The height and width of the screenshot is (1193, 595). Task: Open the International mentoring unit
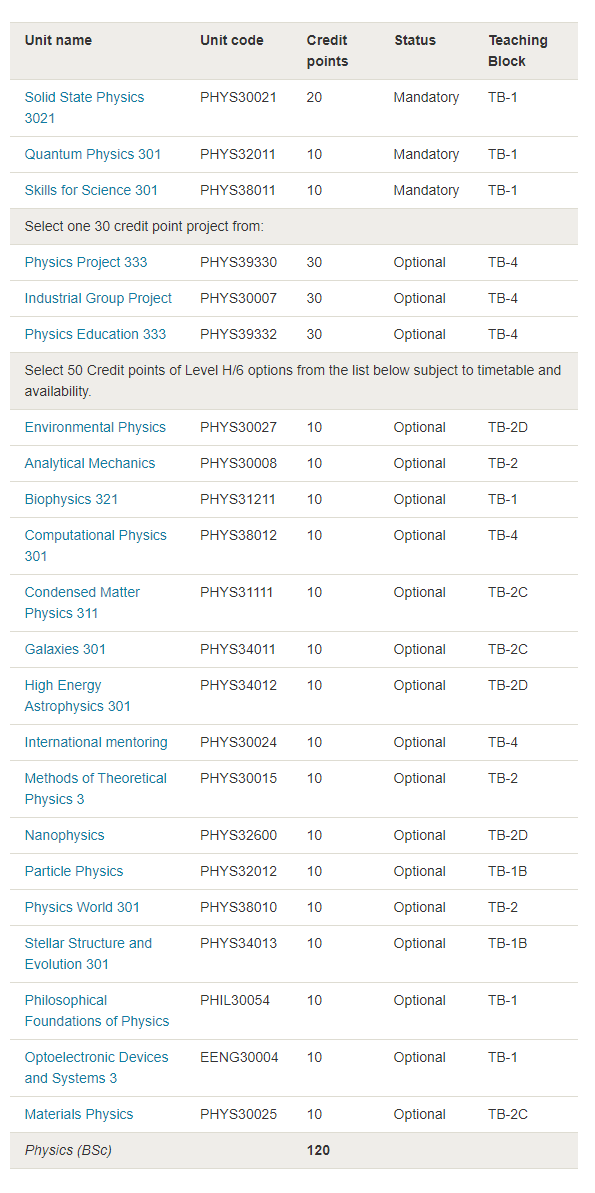tap(96, 743)
